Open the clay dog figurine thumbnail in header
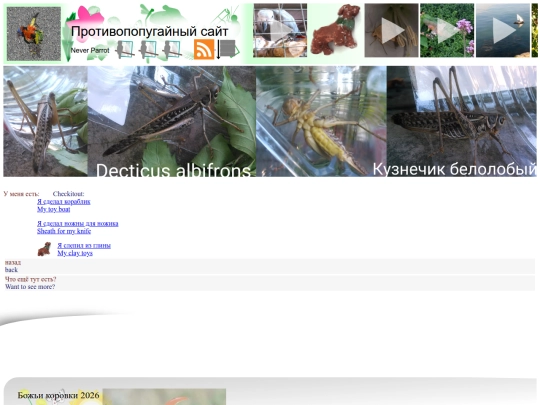 336,30
